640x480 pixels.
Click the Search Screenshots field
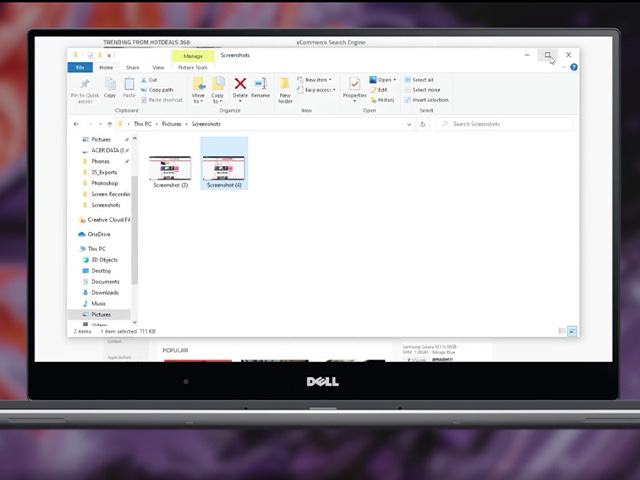pyautogui.click(x=504, y=124)
